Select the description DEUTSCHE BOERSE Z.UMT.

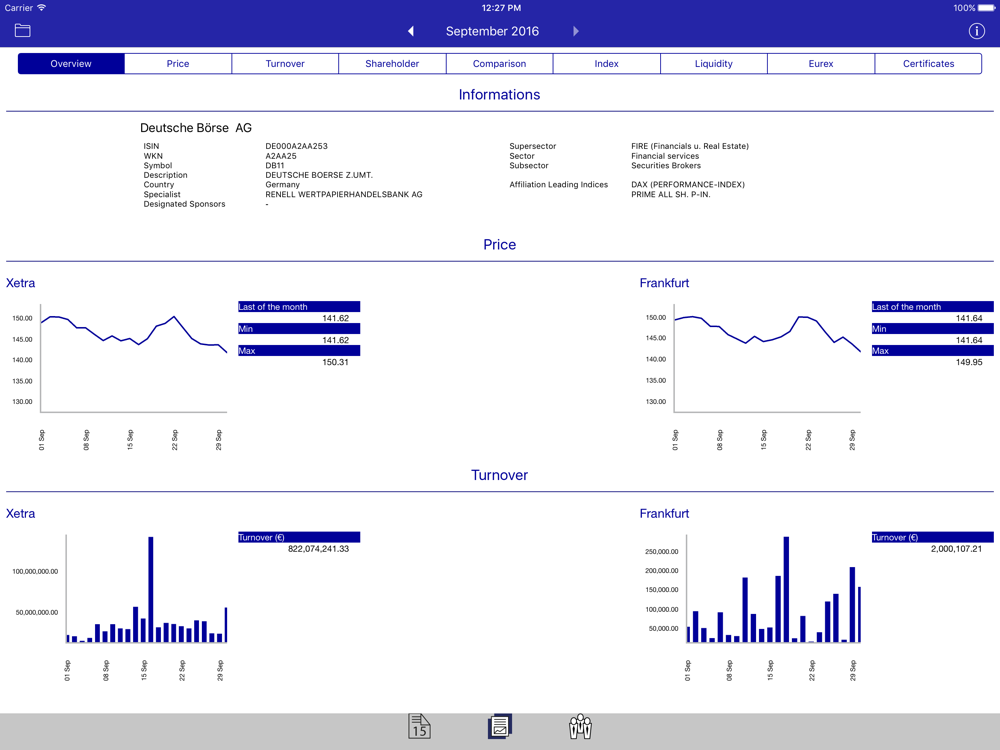319,175
